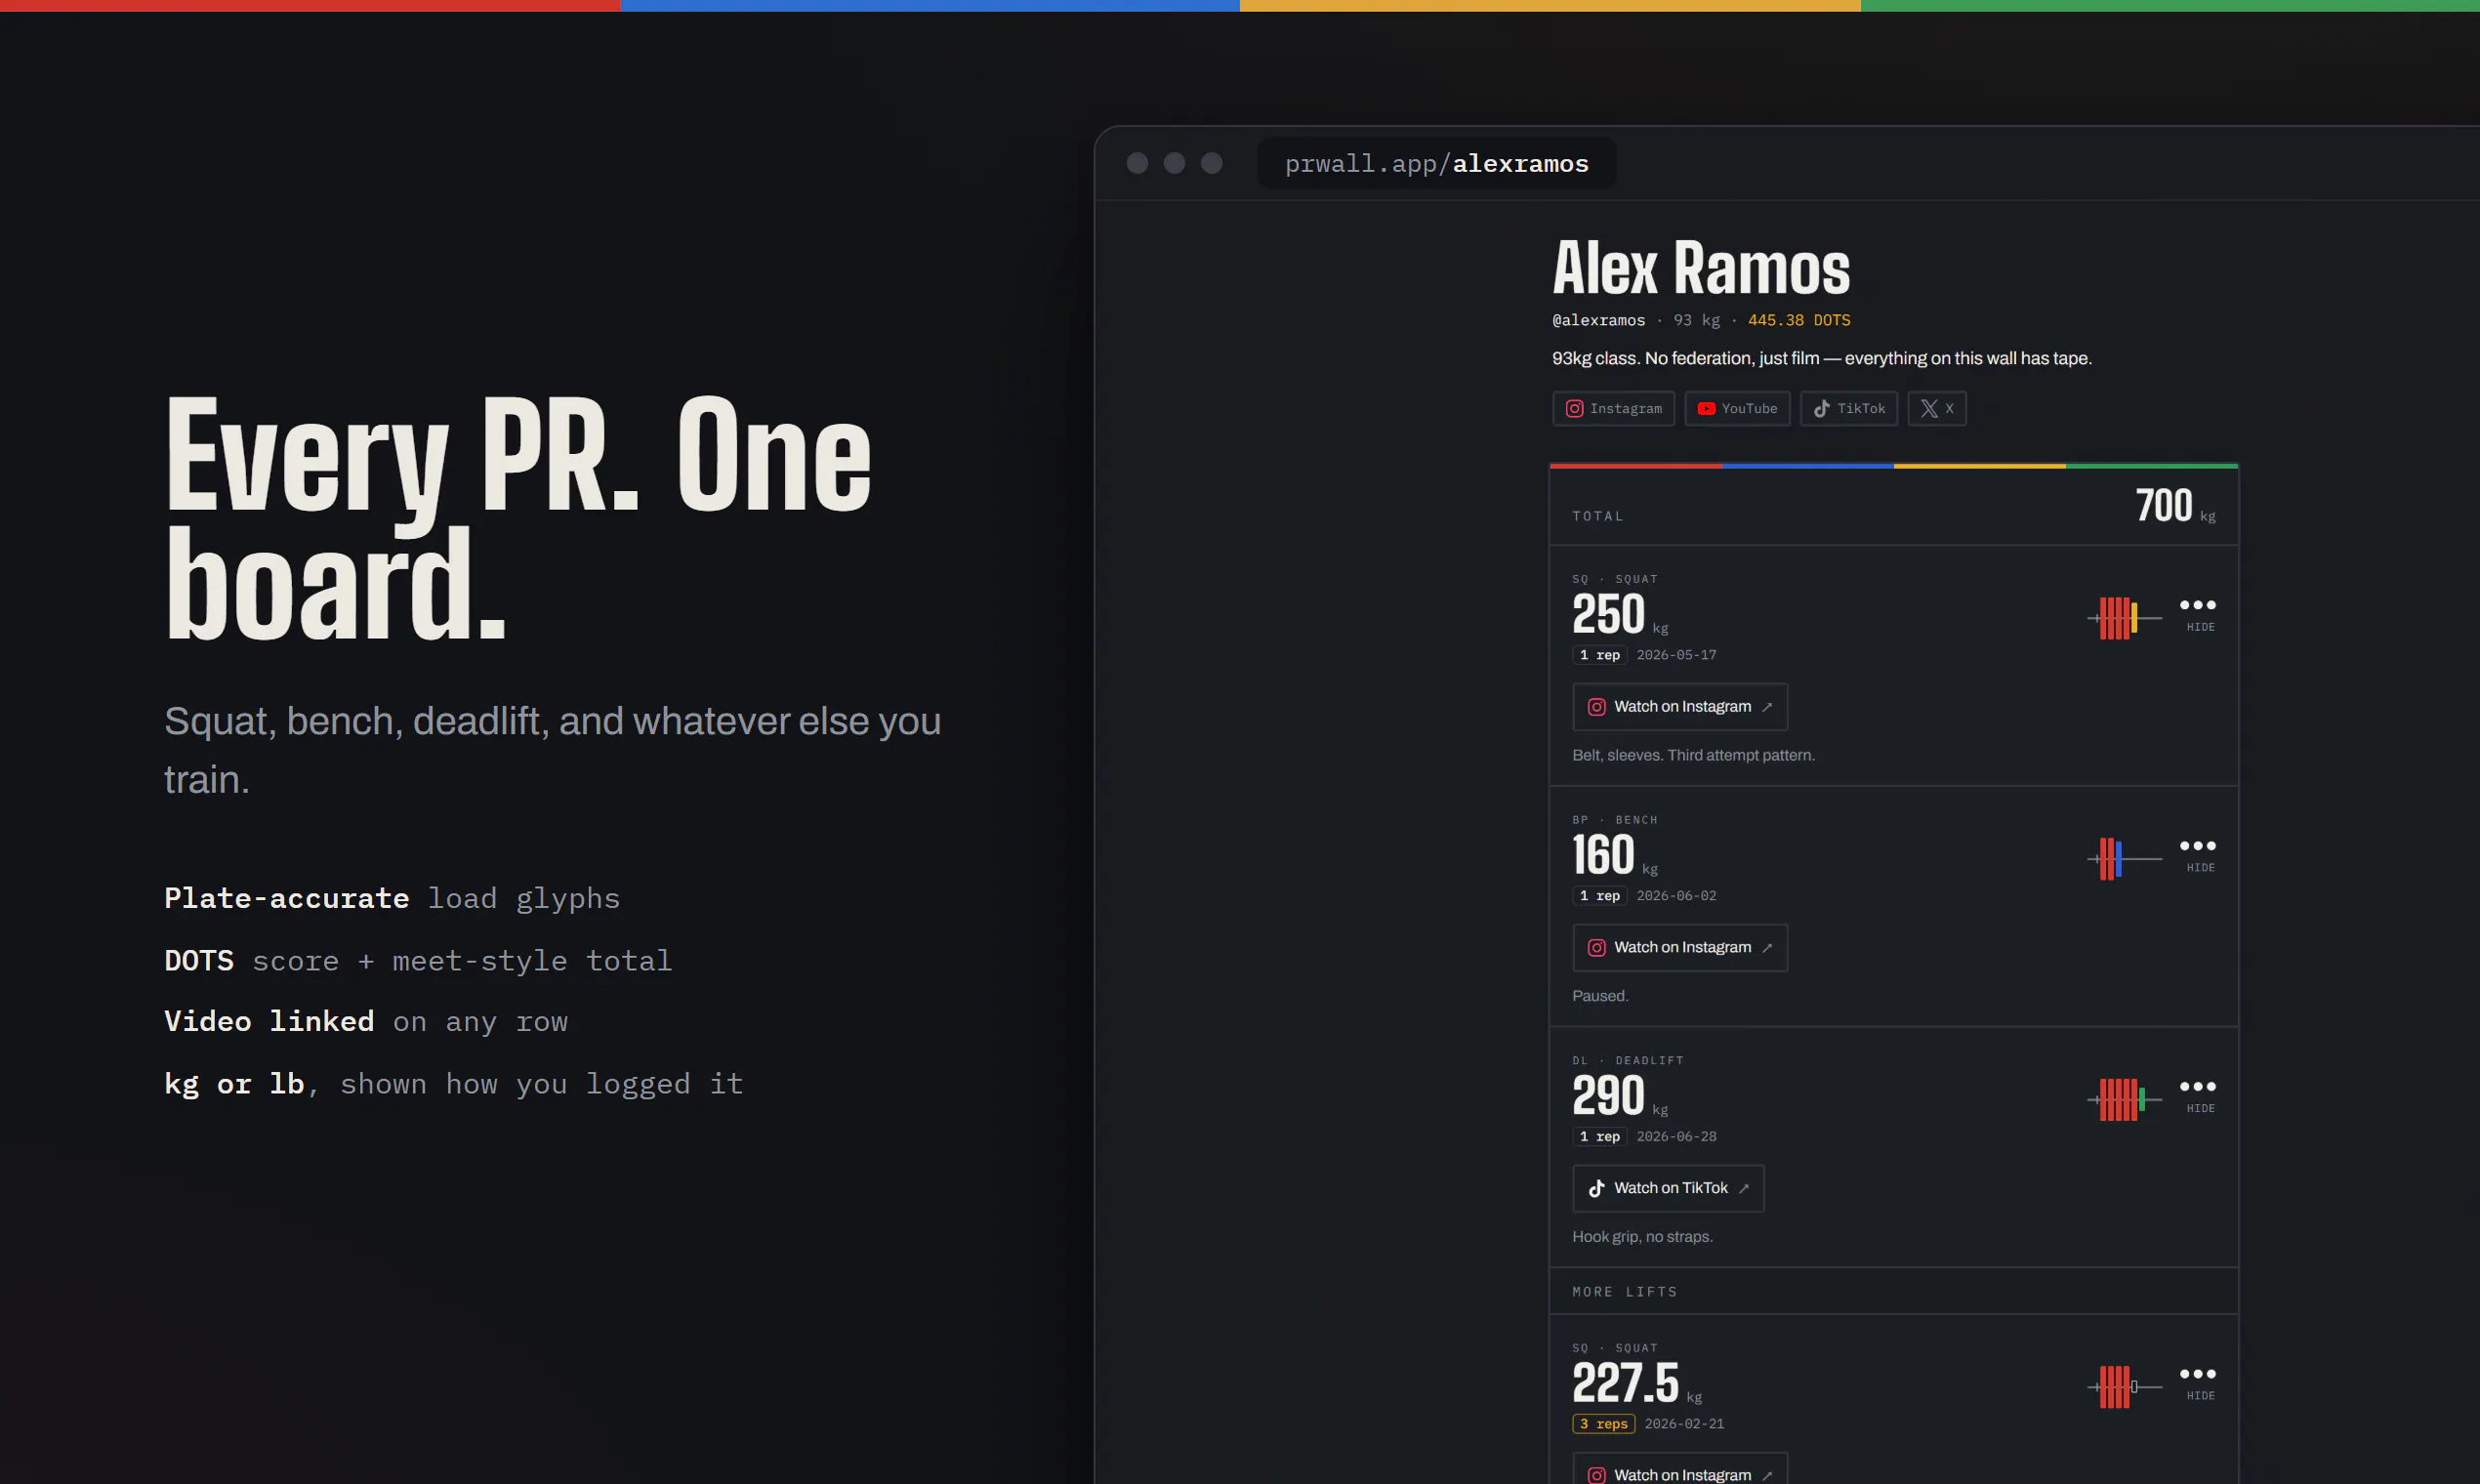Click the TOTAL label
The width and height of the screenshot is (2480, 1484).
click(1598, 516)
